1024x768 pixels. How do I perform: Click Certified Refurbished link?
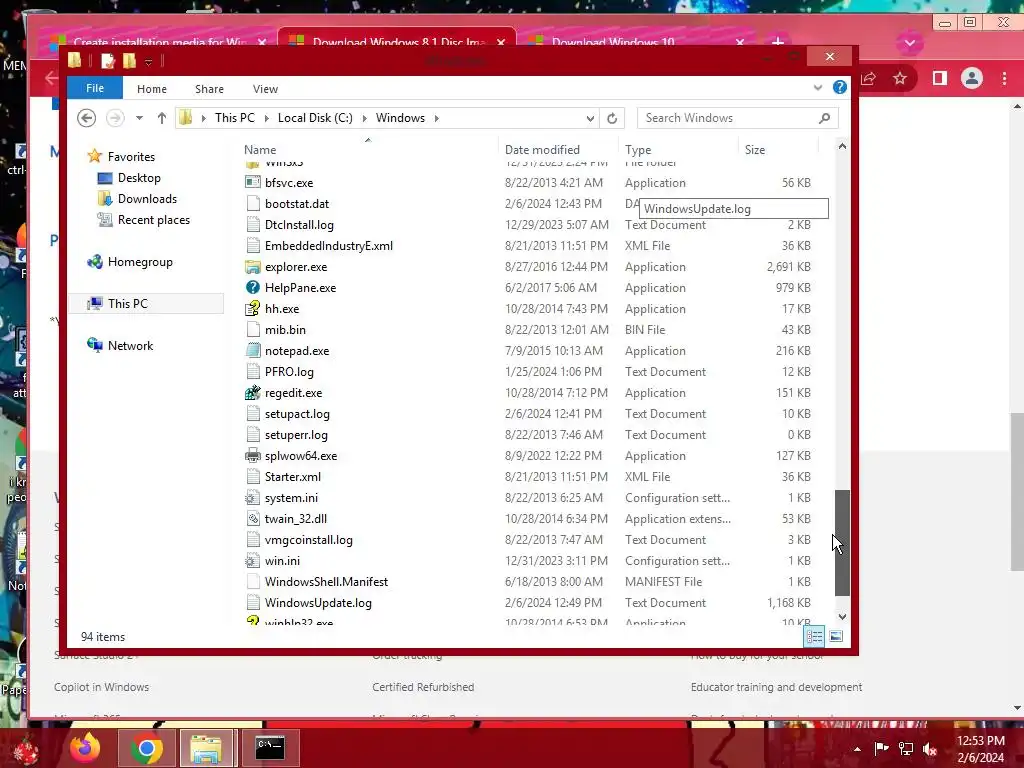[x=423, y=687]
